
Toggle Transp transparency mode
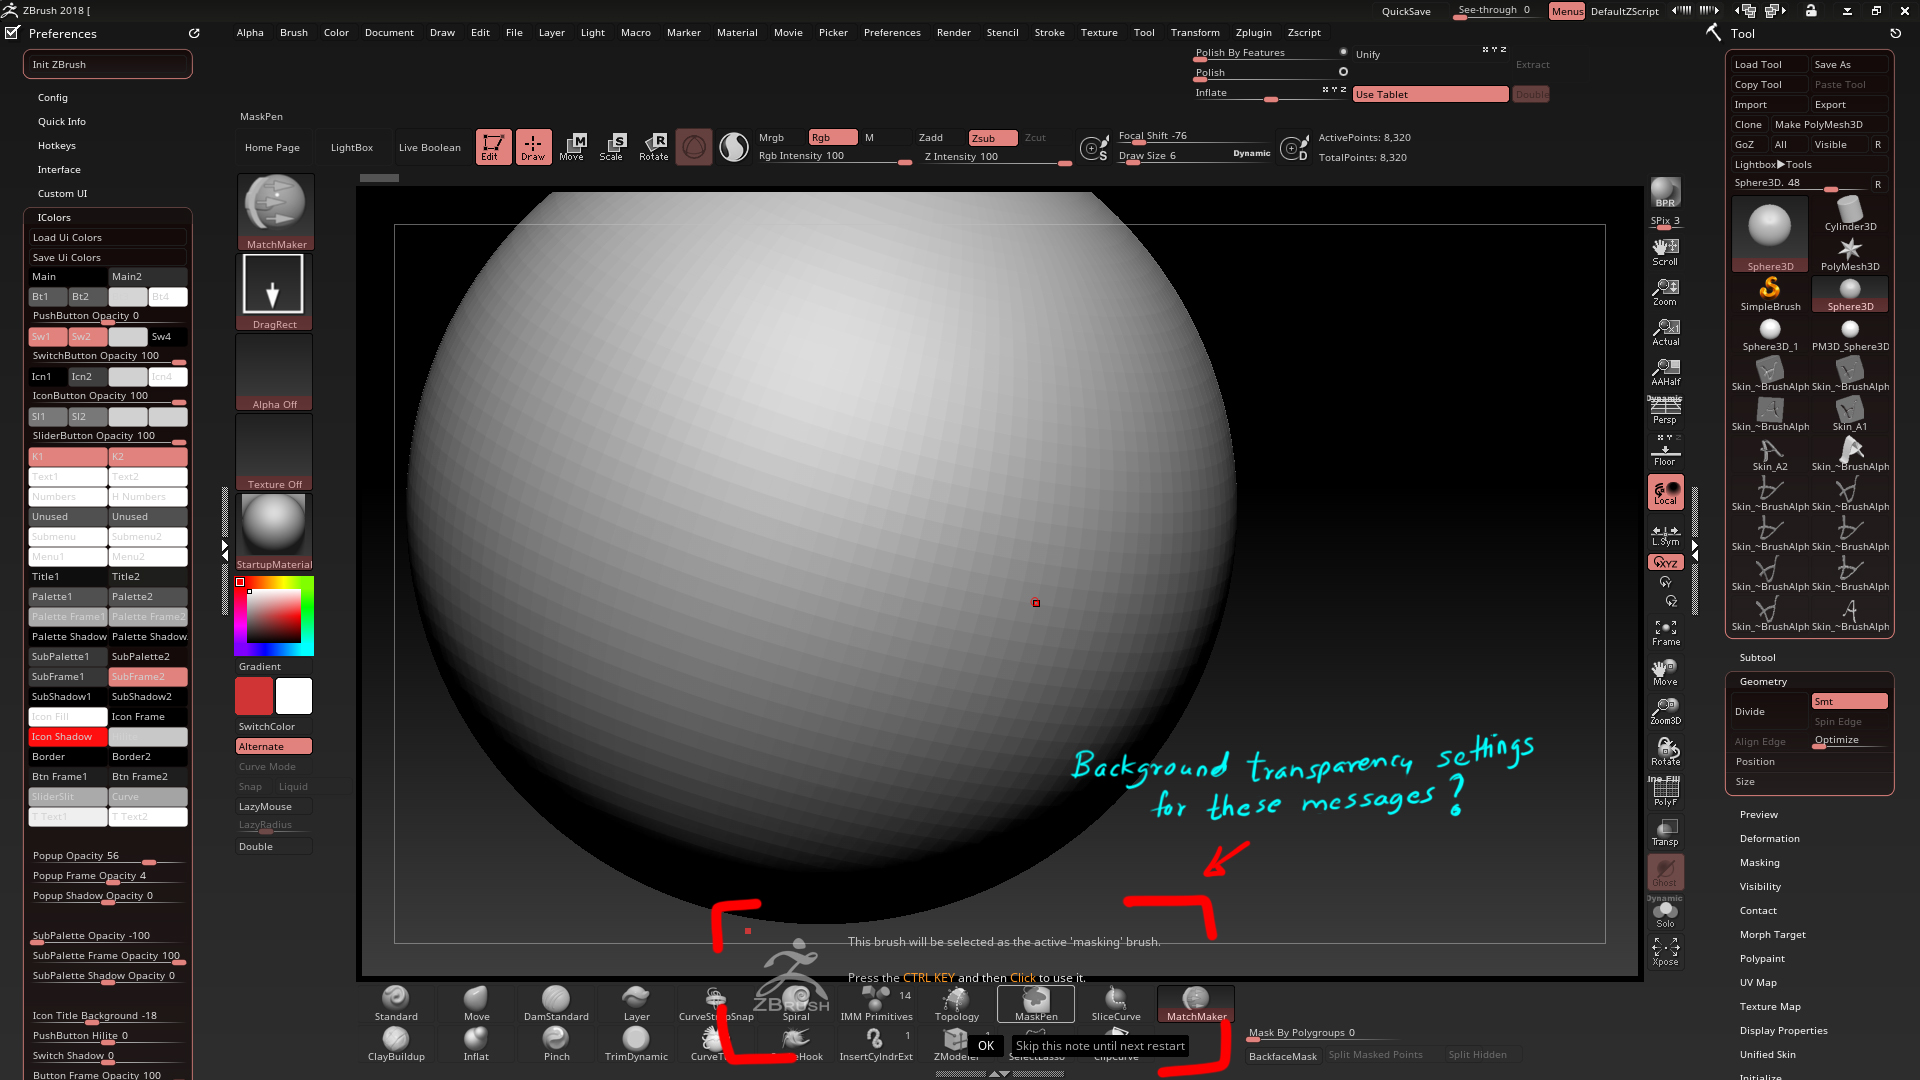[1665, 832]
